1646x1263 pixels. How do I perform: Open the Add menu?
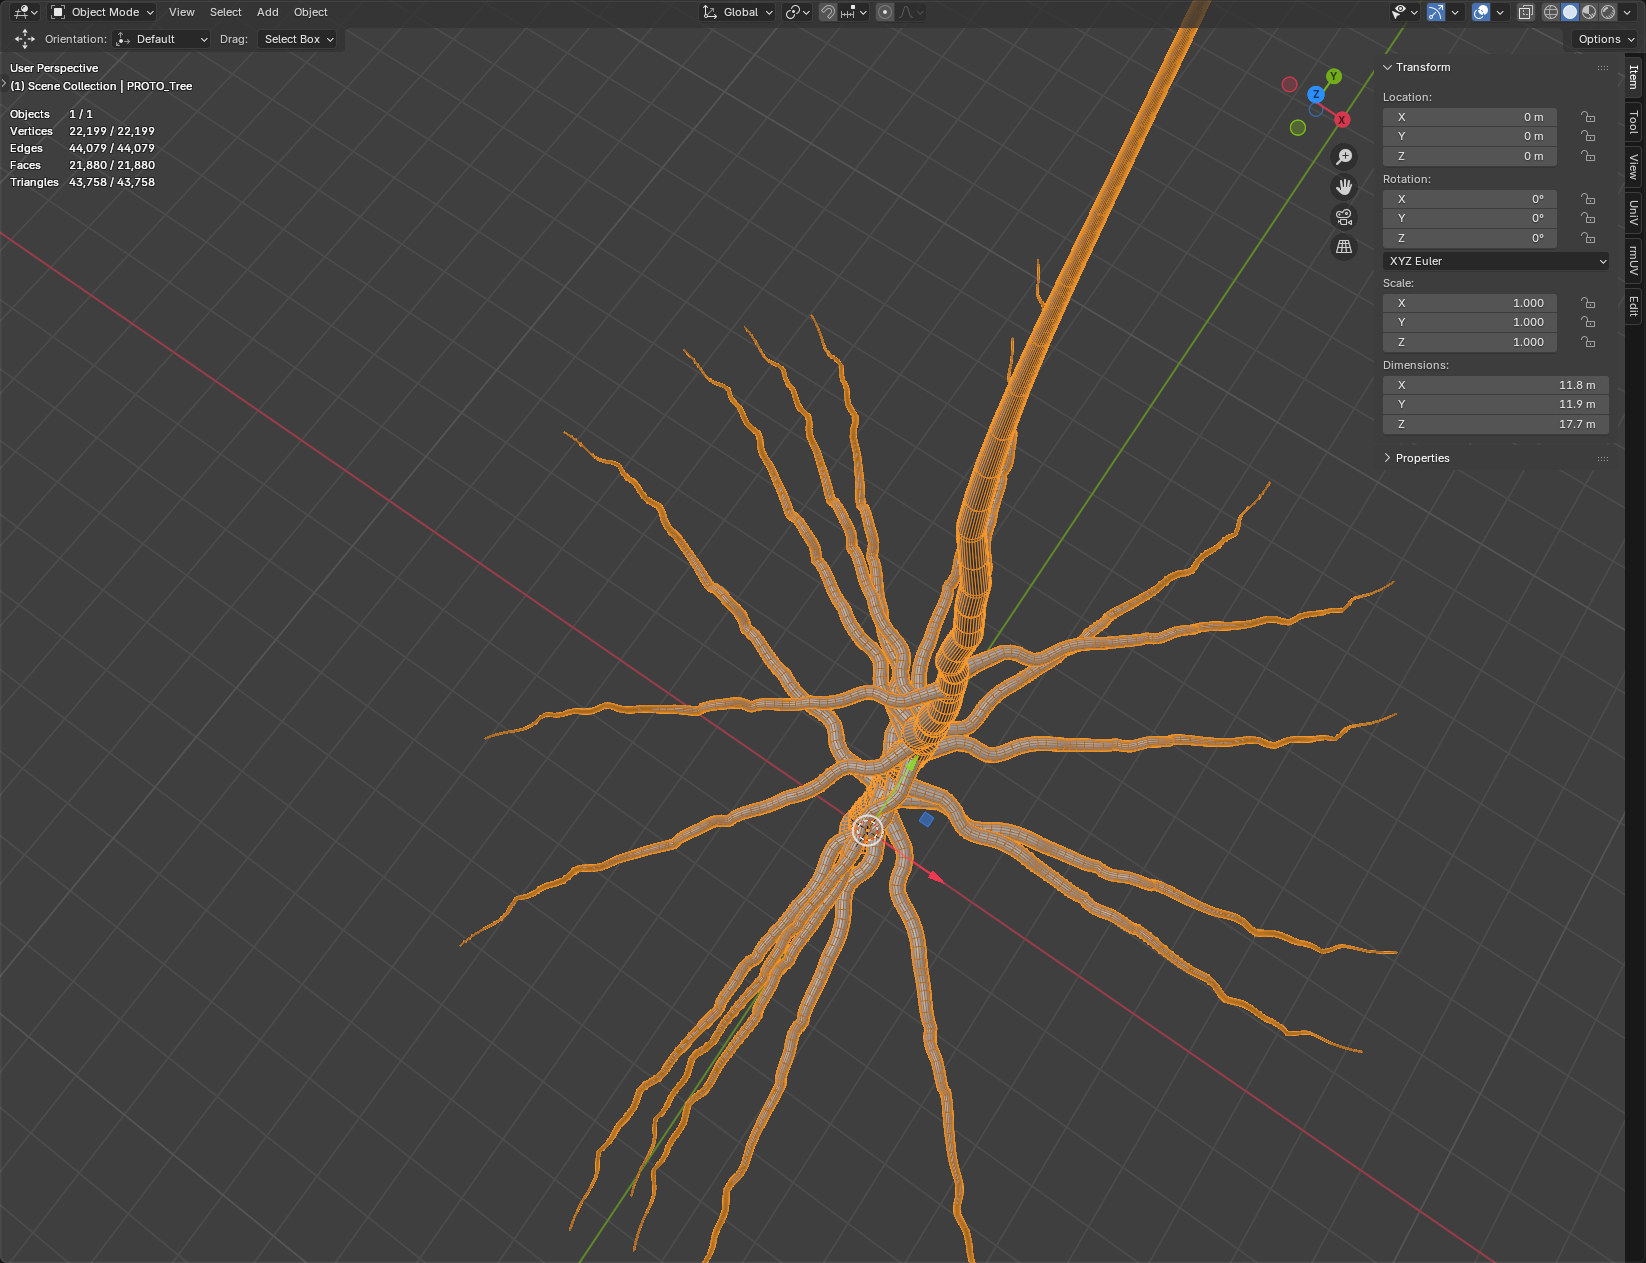pos(267,12)
